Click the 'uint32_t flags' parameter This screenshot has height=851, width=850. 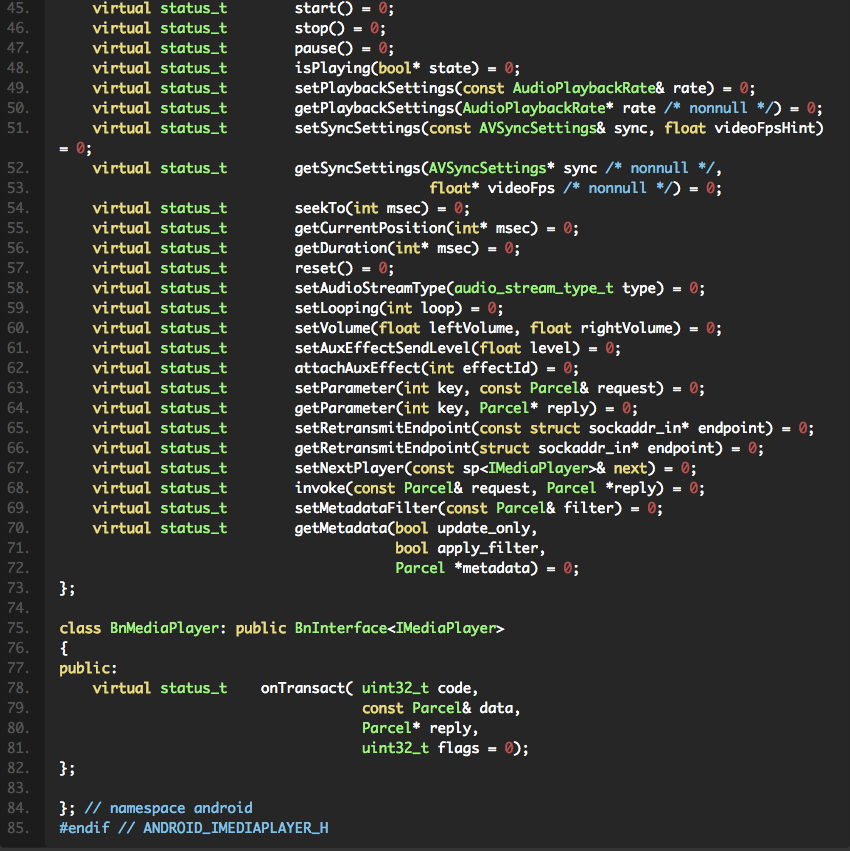point(421,748)
